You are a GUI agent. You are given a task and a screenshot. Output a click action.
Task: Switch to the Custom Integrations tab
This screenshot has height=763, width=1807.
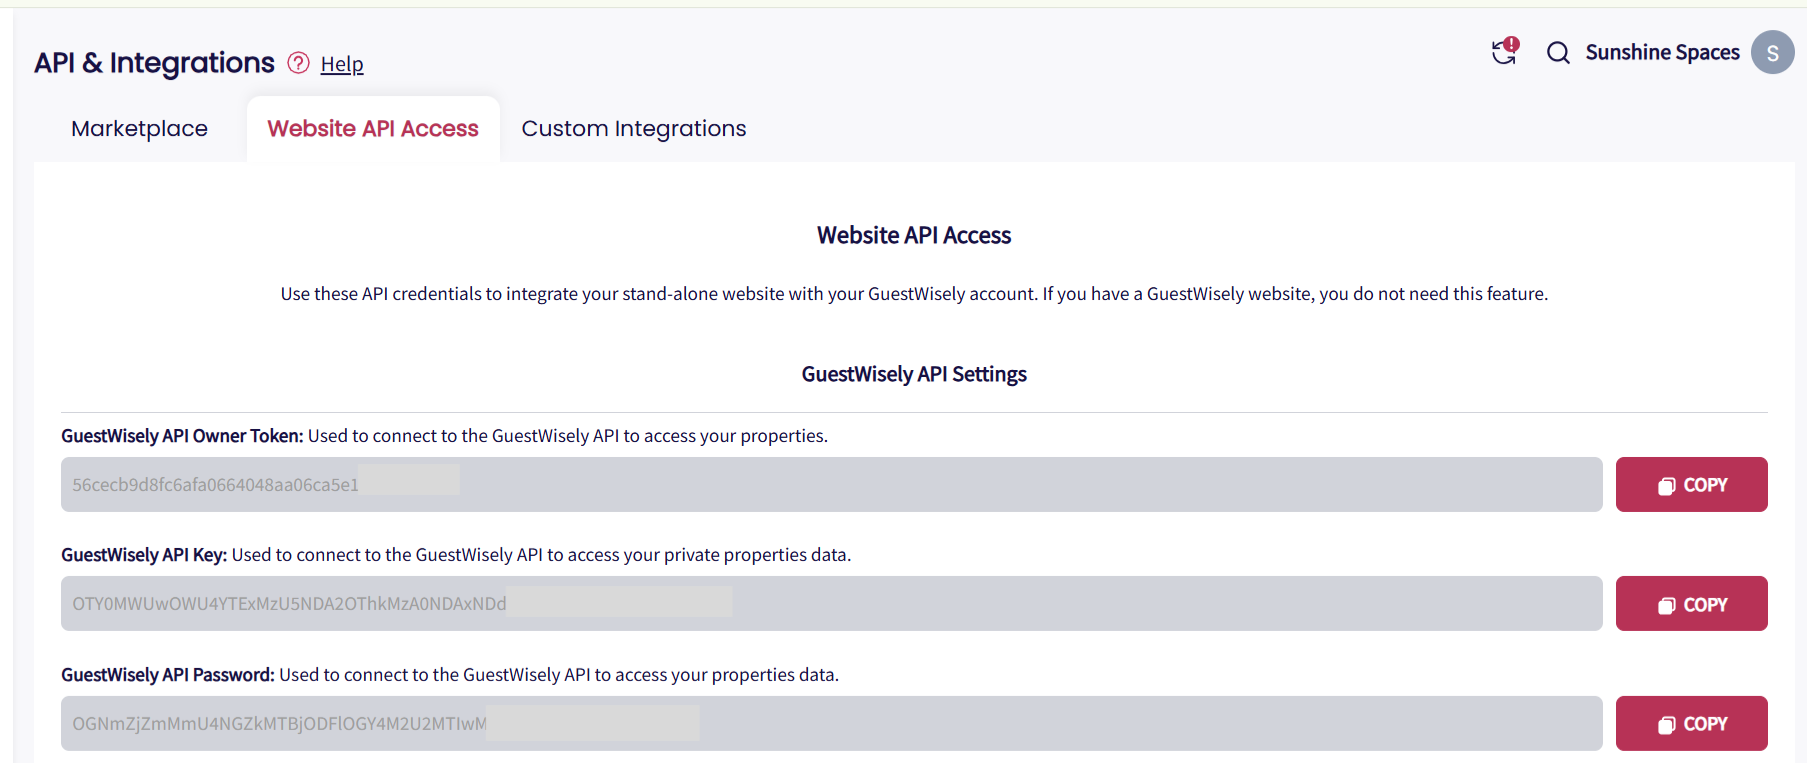[634, 129]
